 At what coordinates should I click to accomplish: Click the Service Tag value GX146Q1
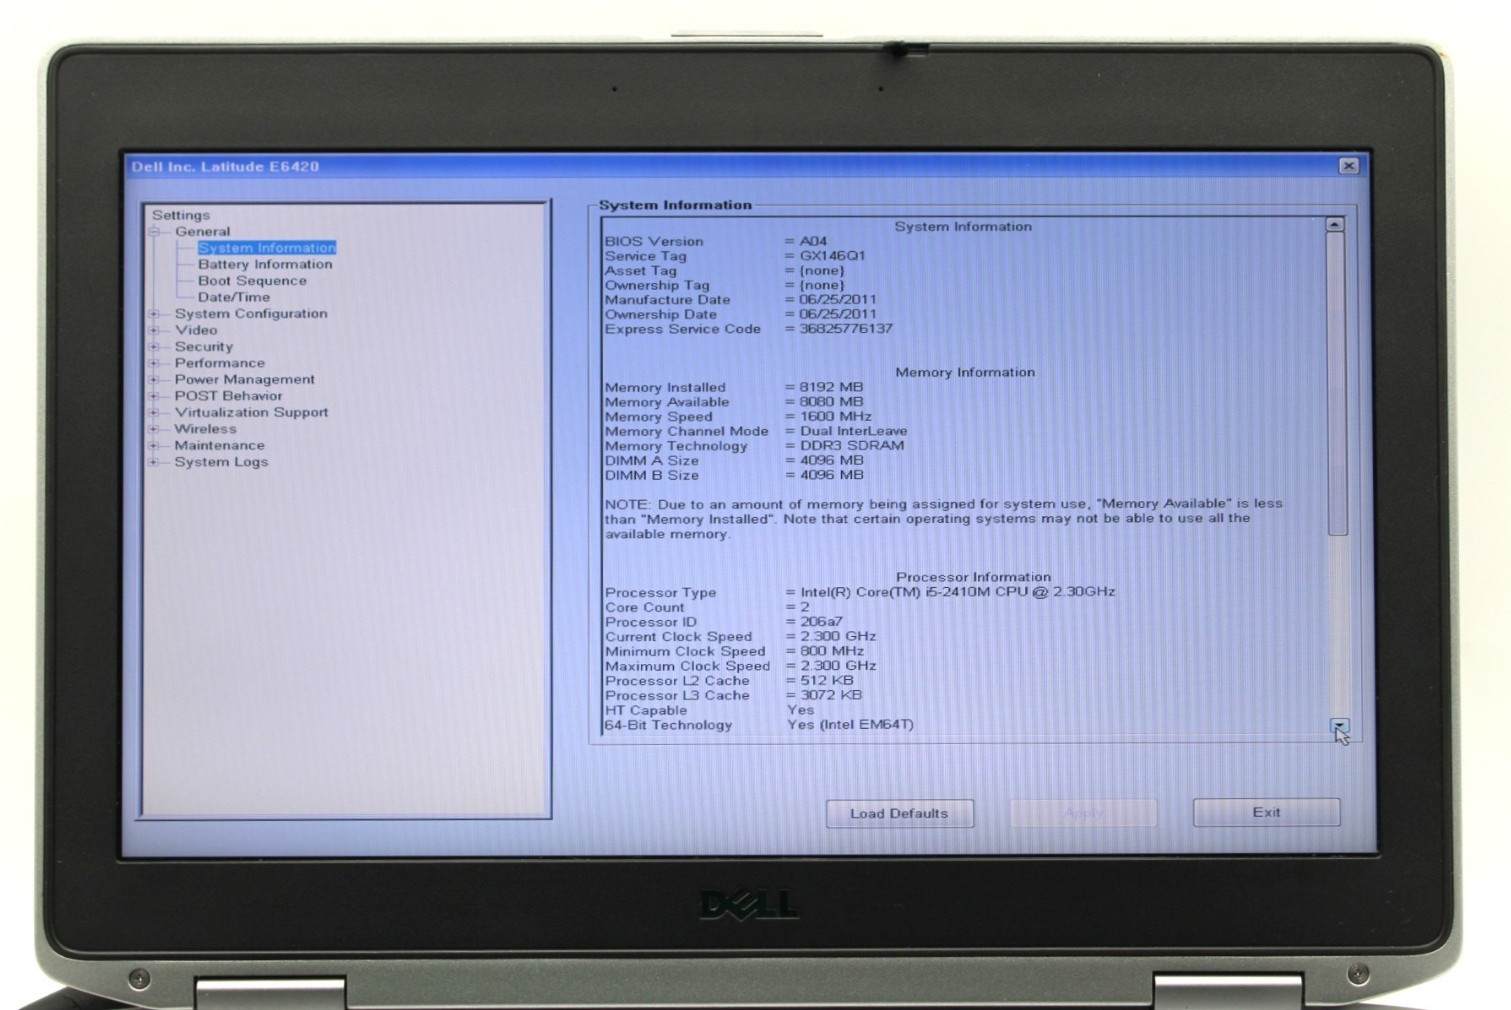click(x=832, y=256)
